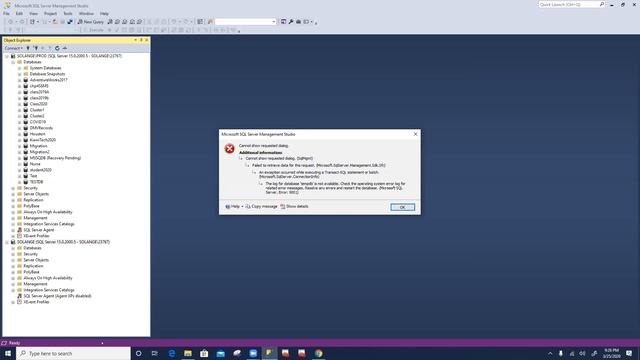Select the Migration2 database
The image size is (640, 360).
coord(39,152)
